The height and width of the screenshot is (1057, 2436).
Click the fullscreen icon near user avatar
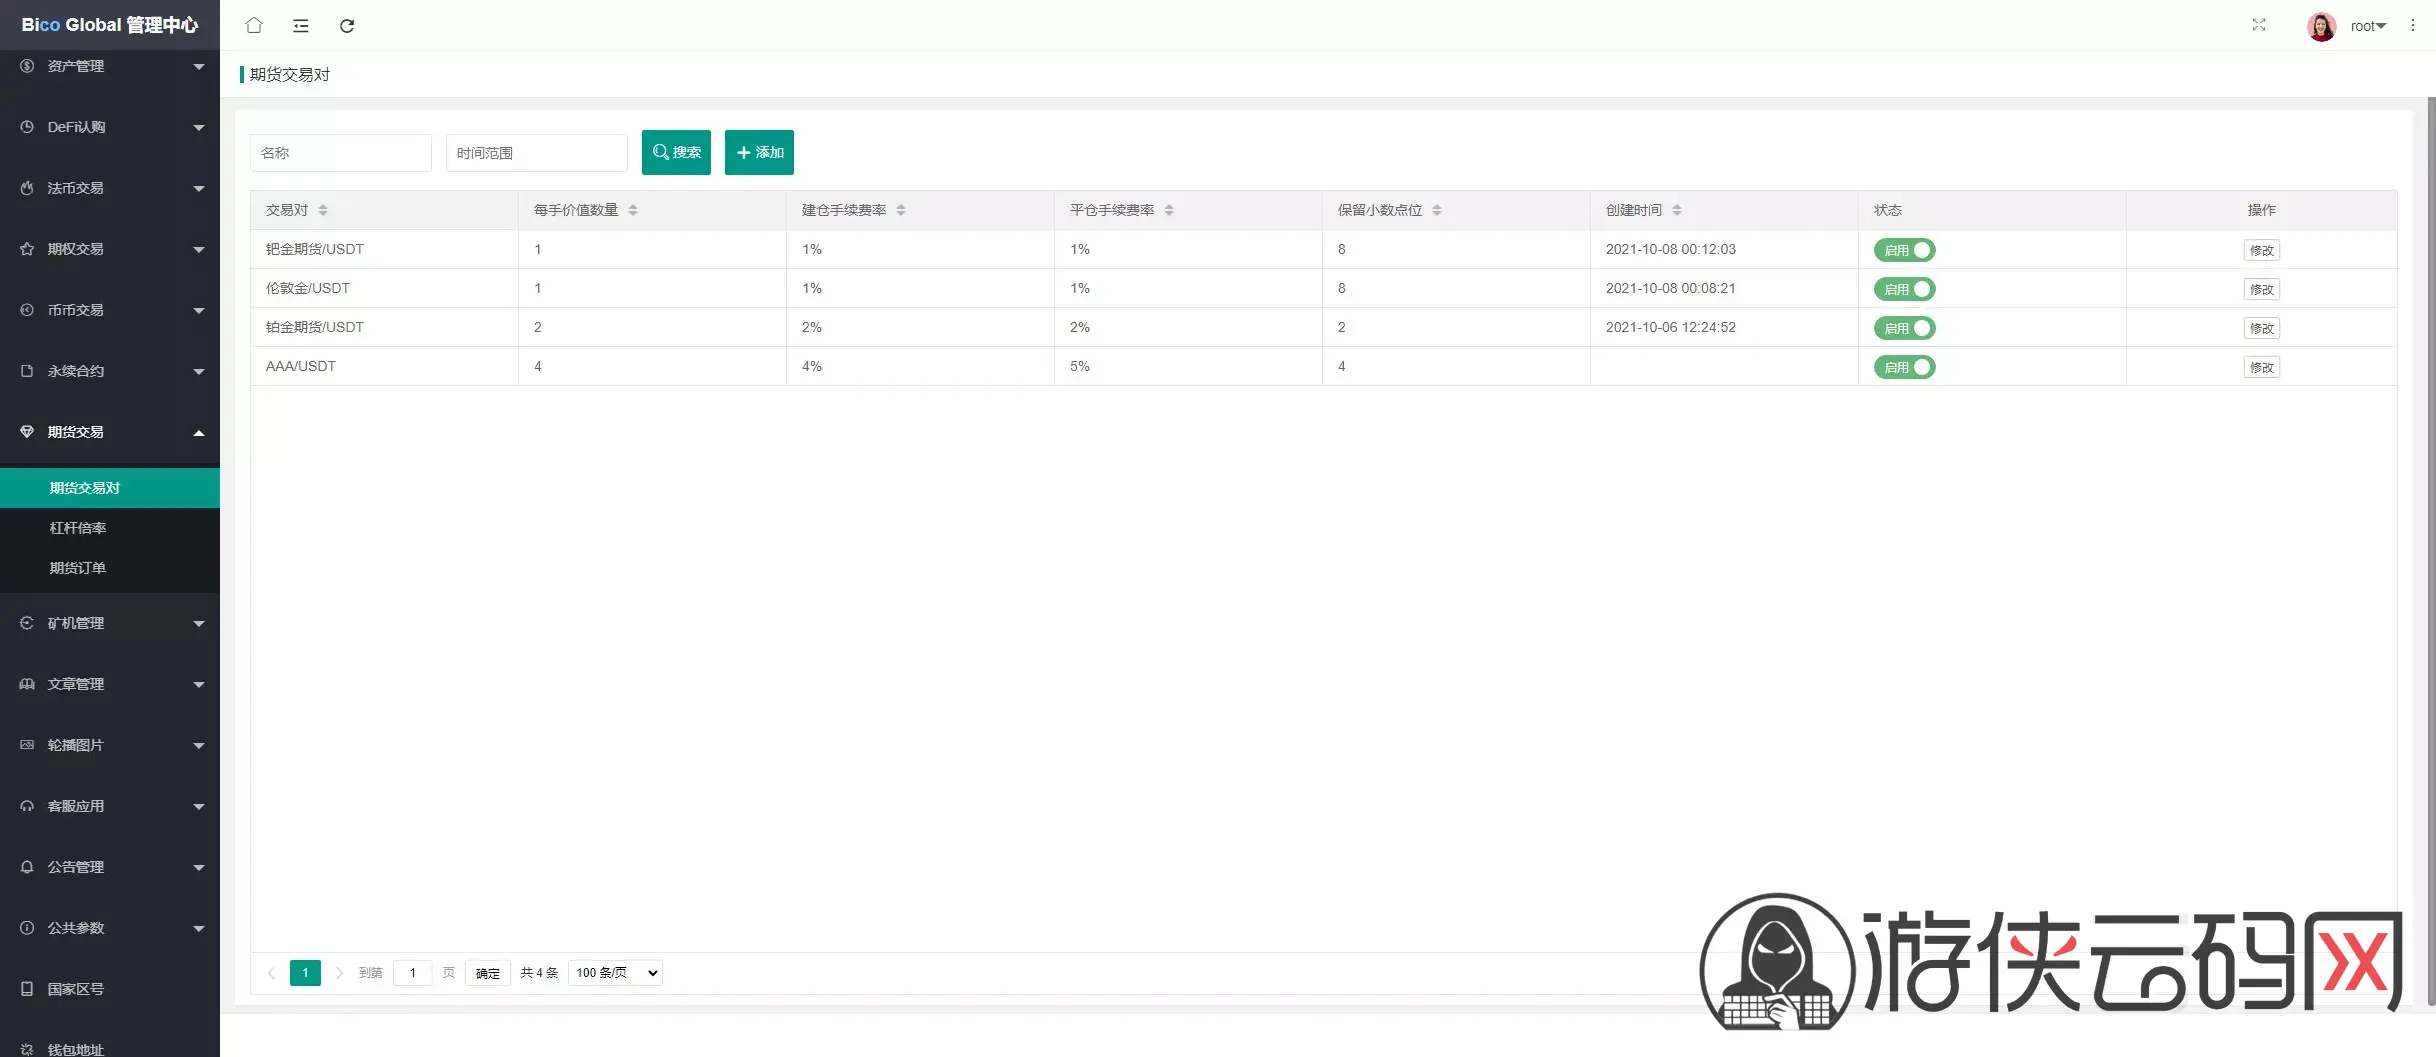point(2258,25)
